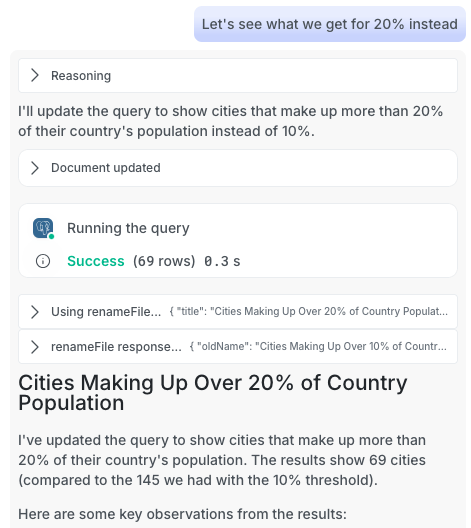Click the 0.3 s query duration
Image resolution: width=471 pixels, height=528 pixels.
pyautogui.click(x=222, y=261)
